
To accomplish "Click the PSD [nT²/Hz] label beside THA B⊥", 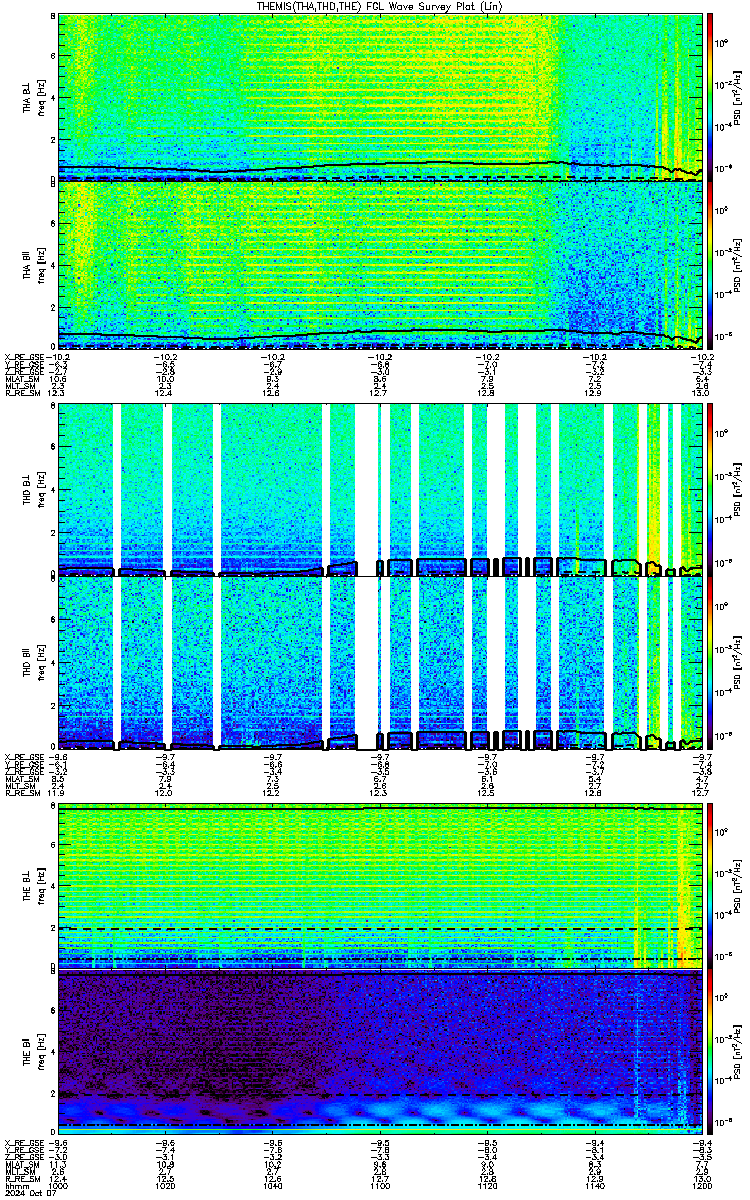I will coord(737,96).
